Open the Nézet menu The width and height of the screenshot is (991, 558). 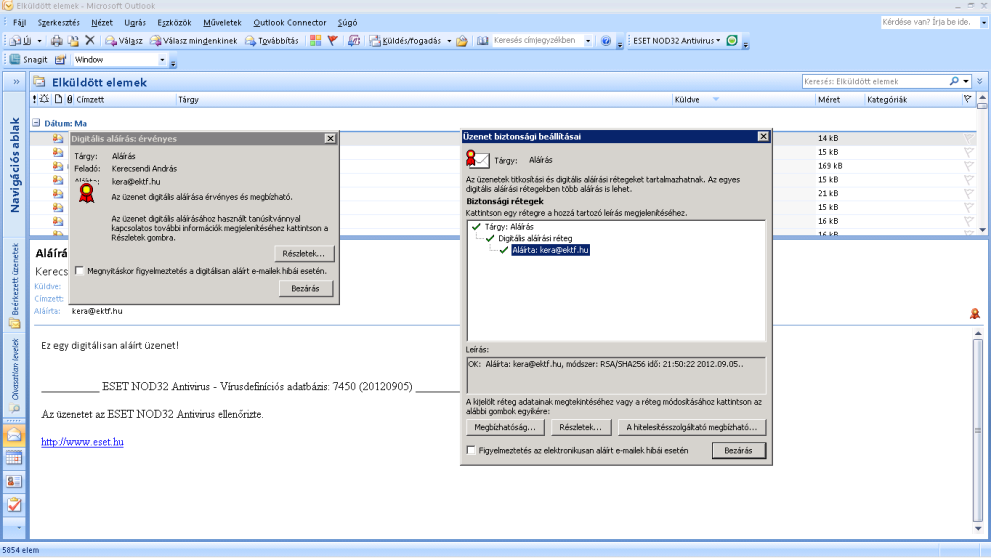[102, 23]
